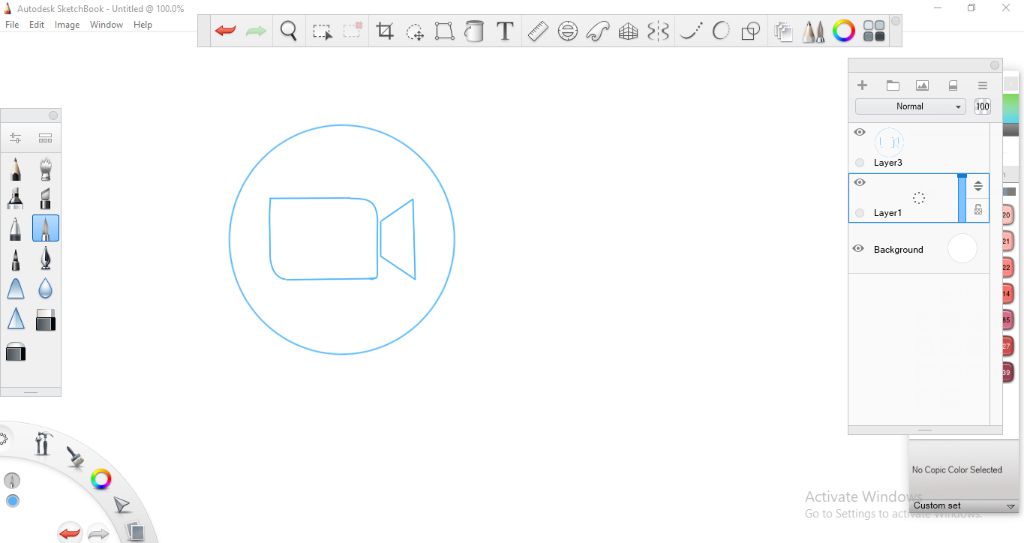Select the Marker brush
Image resolution: width=1024 pixels, height=543 pixels.
(16, 199)
